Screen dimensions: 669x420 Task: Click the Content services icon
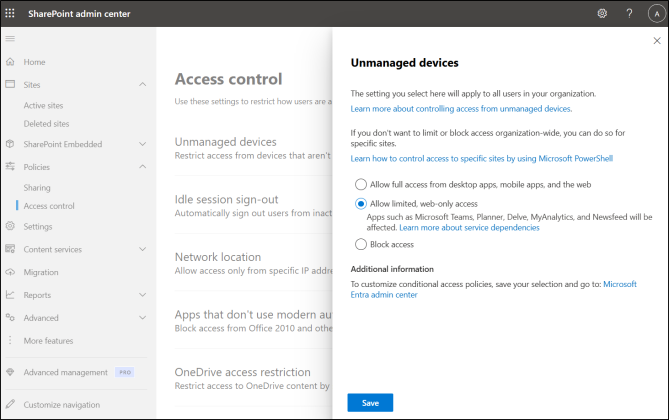pos(10,248)
